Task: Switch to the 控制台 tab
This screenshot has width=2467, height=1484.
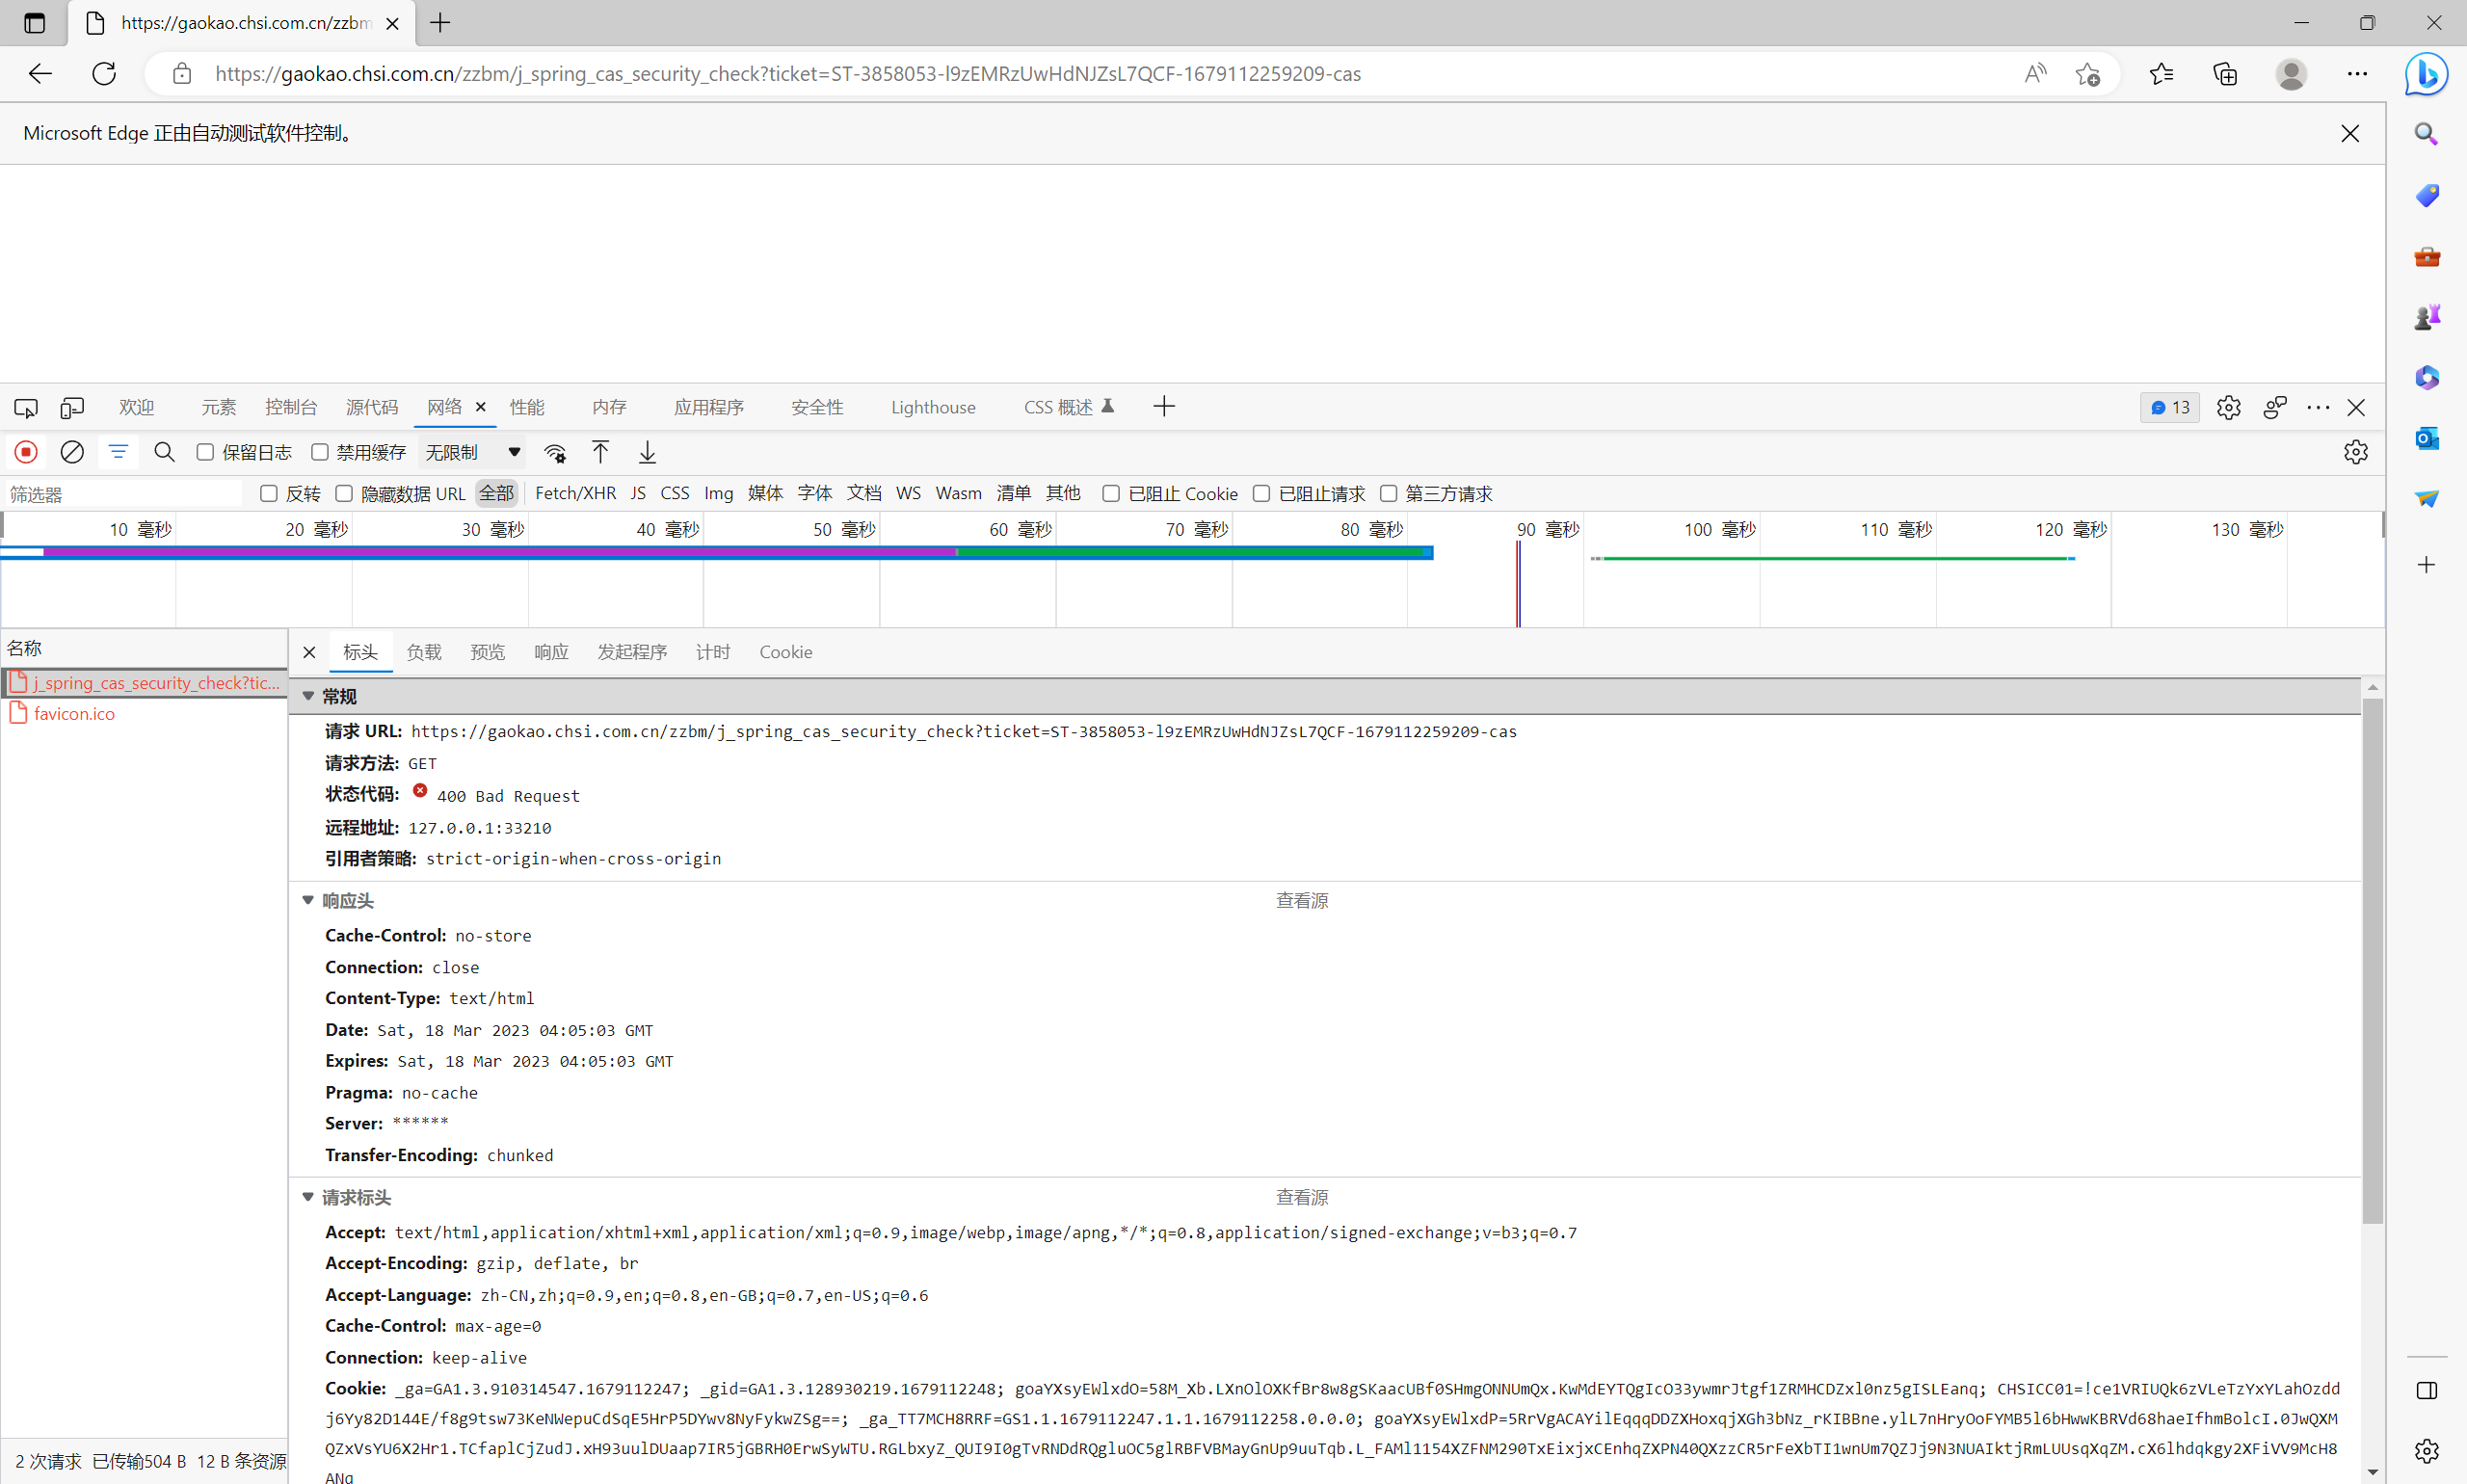Action: [x=290, y=407]
